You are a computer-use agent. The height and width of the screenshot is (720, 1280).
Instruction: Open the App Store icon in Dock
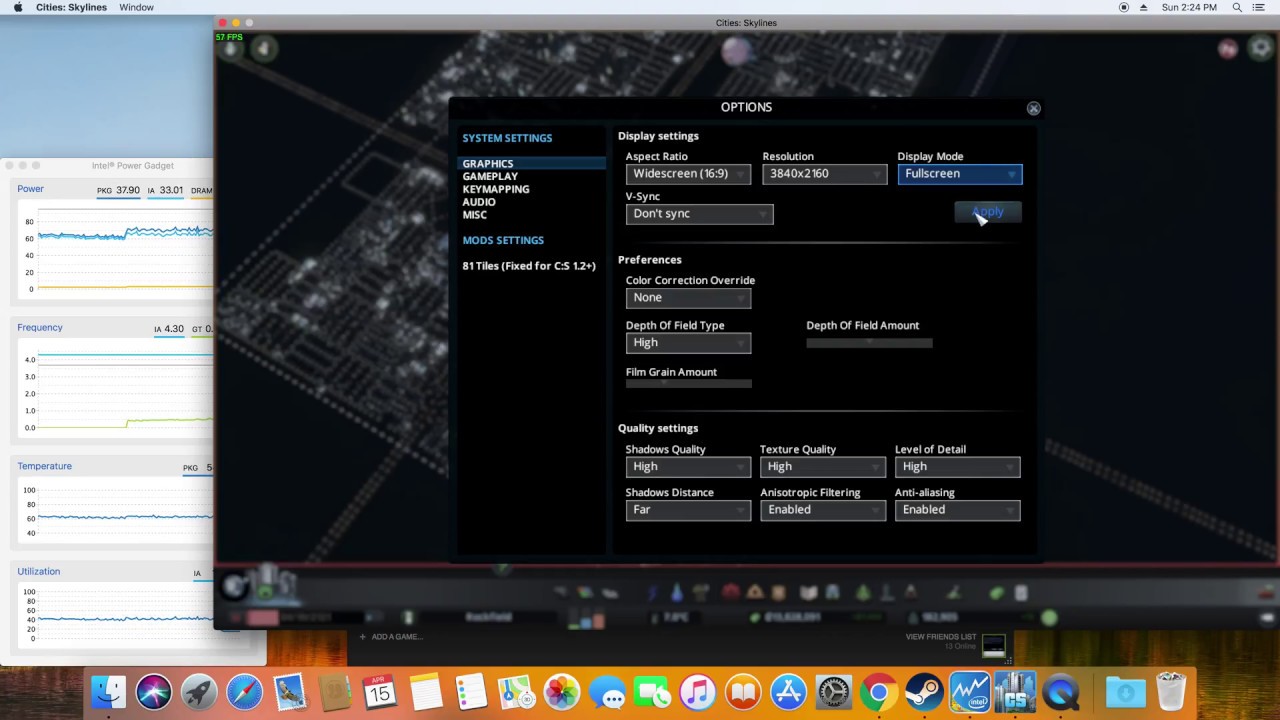(x=788, y=692)
